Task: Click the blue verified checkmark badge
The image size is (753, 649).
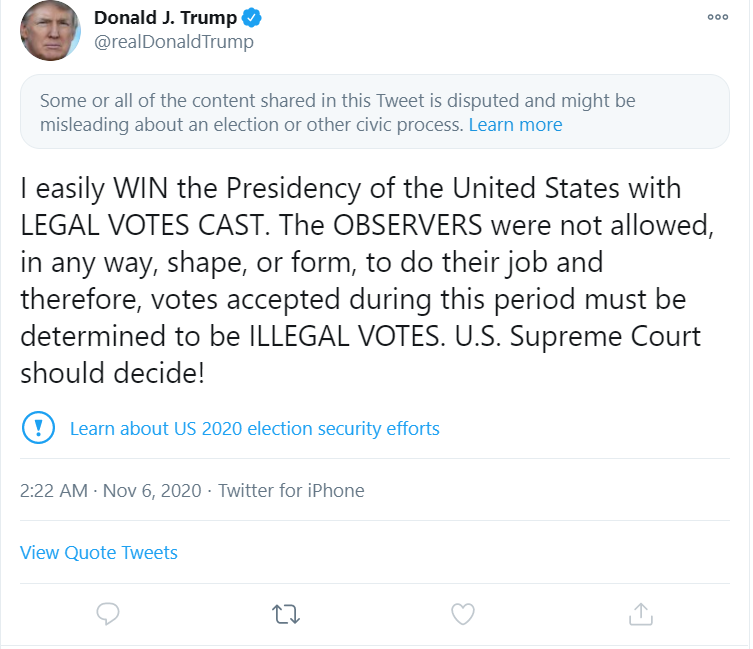Action: [251, 18]
